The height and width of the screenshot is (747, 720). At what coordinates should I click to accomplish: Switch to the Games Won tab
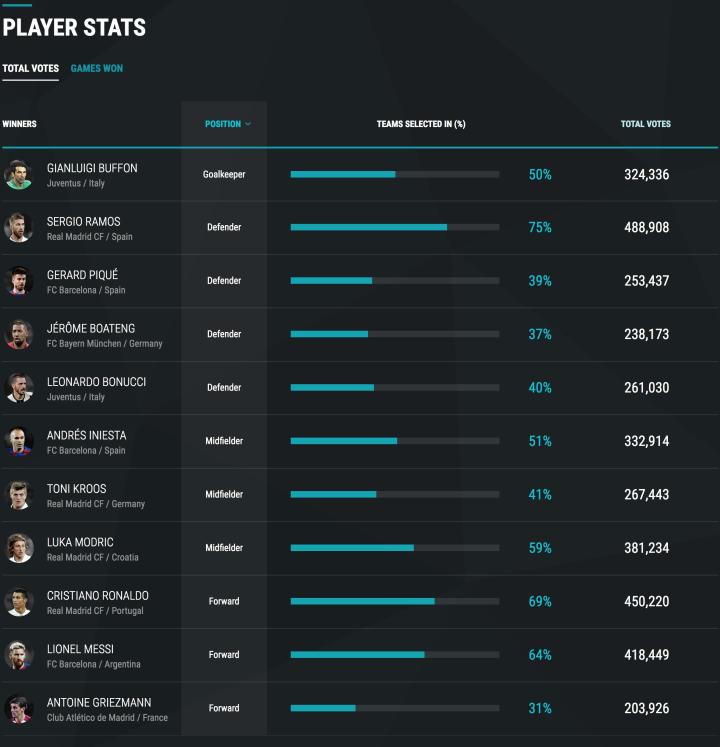point(97,68)
